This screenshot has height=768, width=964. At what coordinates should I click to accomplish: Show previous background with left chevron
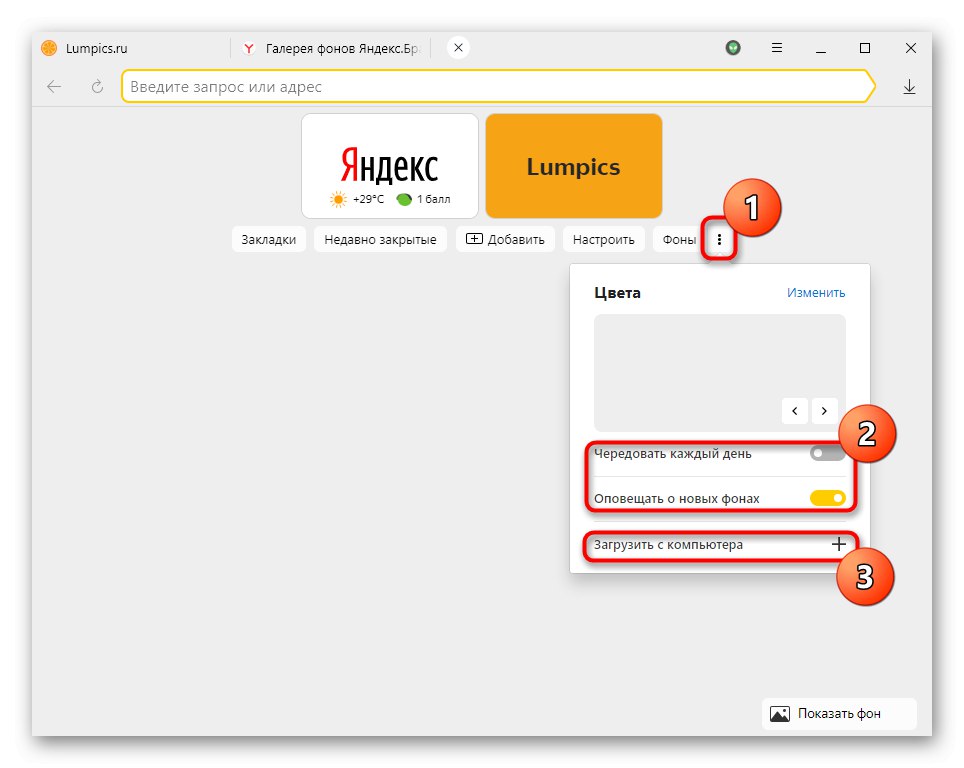click(795, 411)
